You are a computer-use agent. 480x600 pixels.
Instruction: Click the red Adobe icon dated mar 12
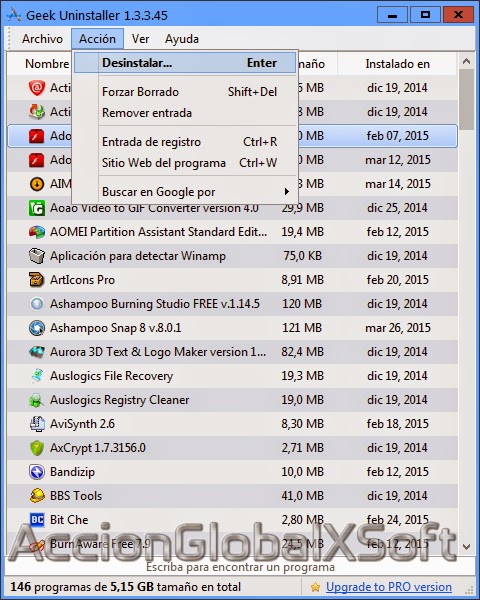click(37, 160)
